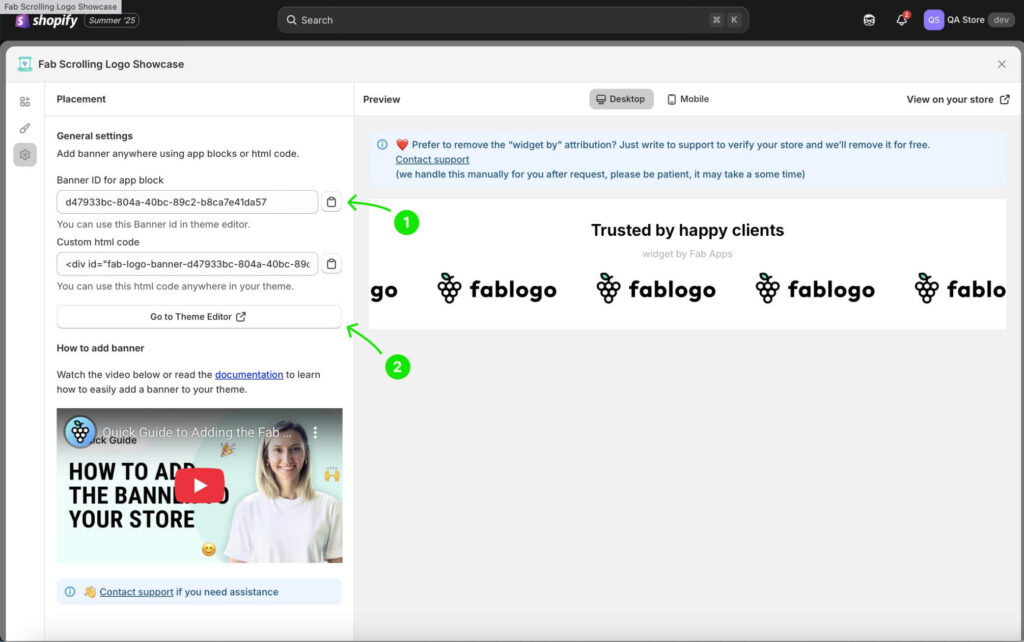
Task: Click the Shopify logo in the top bar
Action: click(x=46, y=21)
